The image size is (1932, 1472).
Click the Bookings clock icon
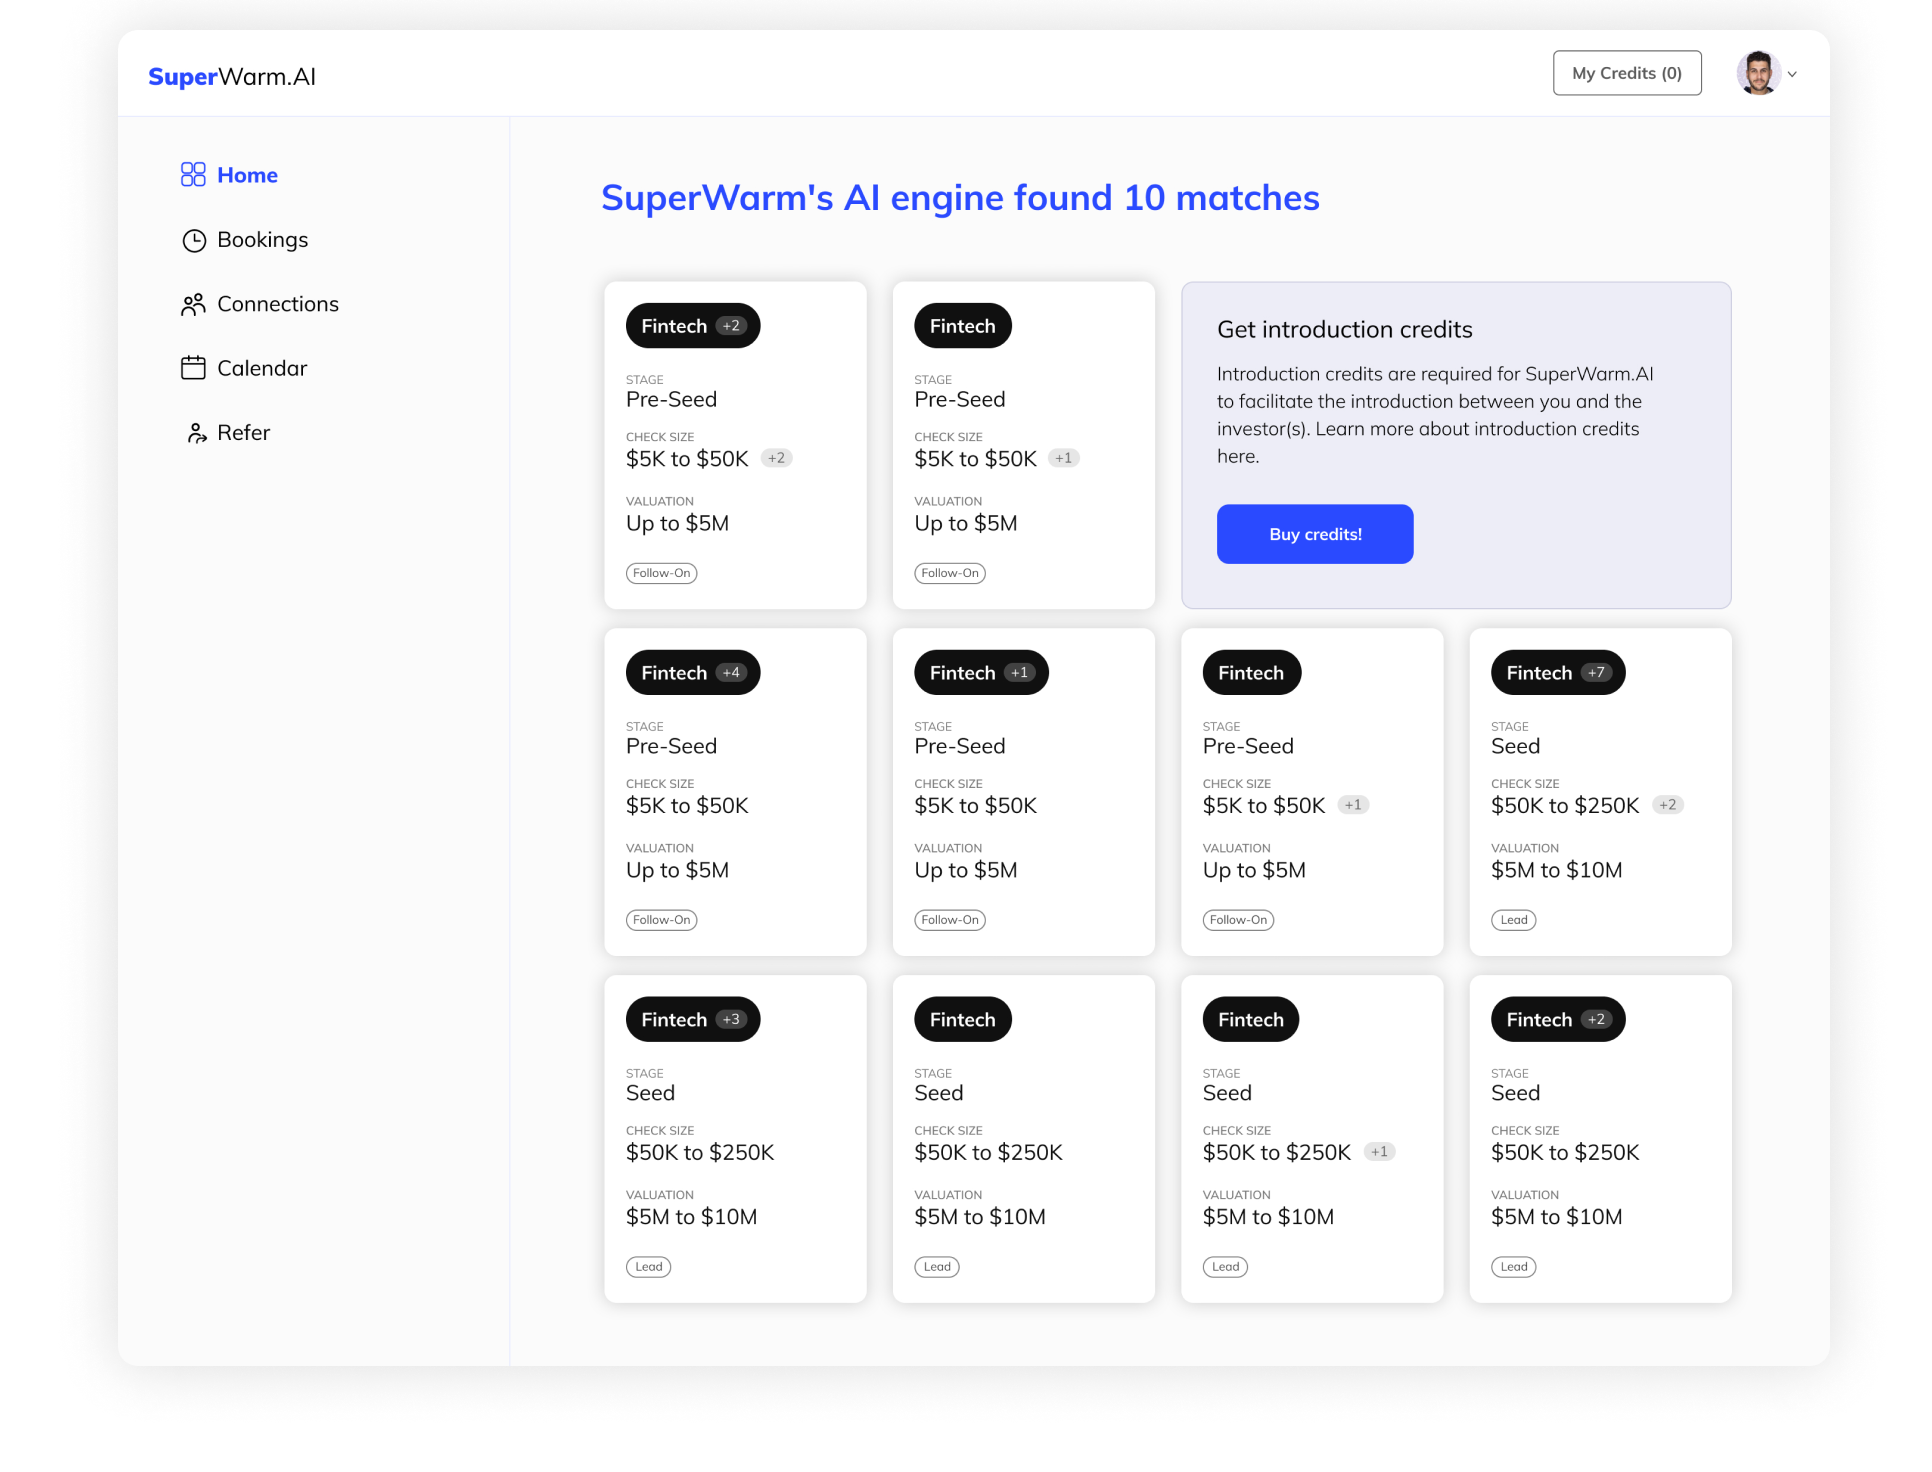(x=193, y=240)
